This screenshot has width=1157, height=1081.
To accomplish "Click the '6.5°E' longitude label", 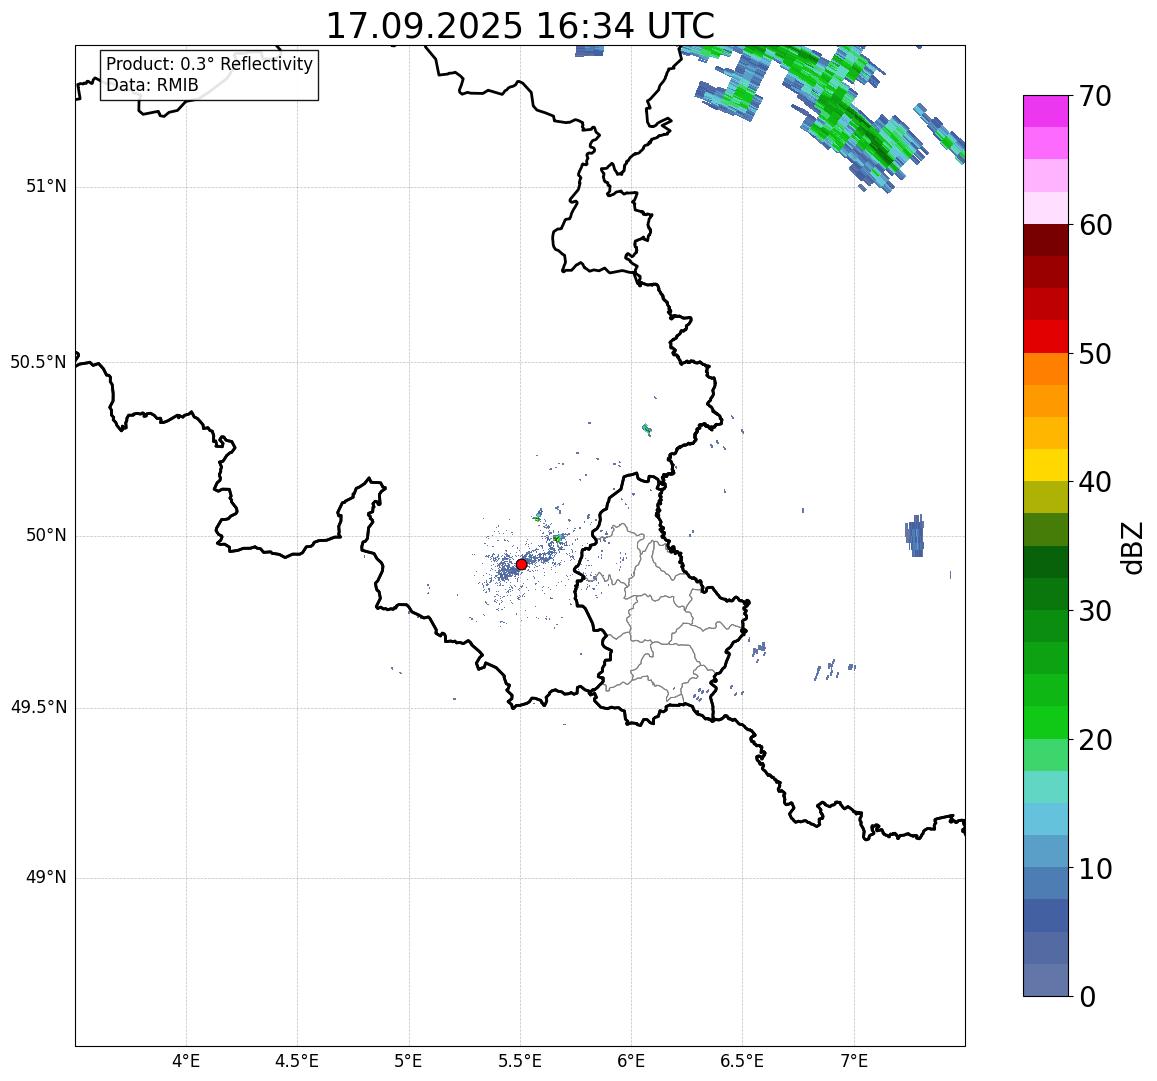I will [x=743, y=1061].
